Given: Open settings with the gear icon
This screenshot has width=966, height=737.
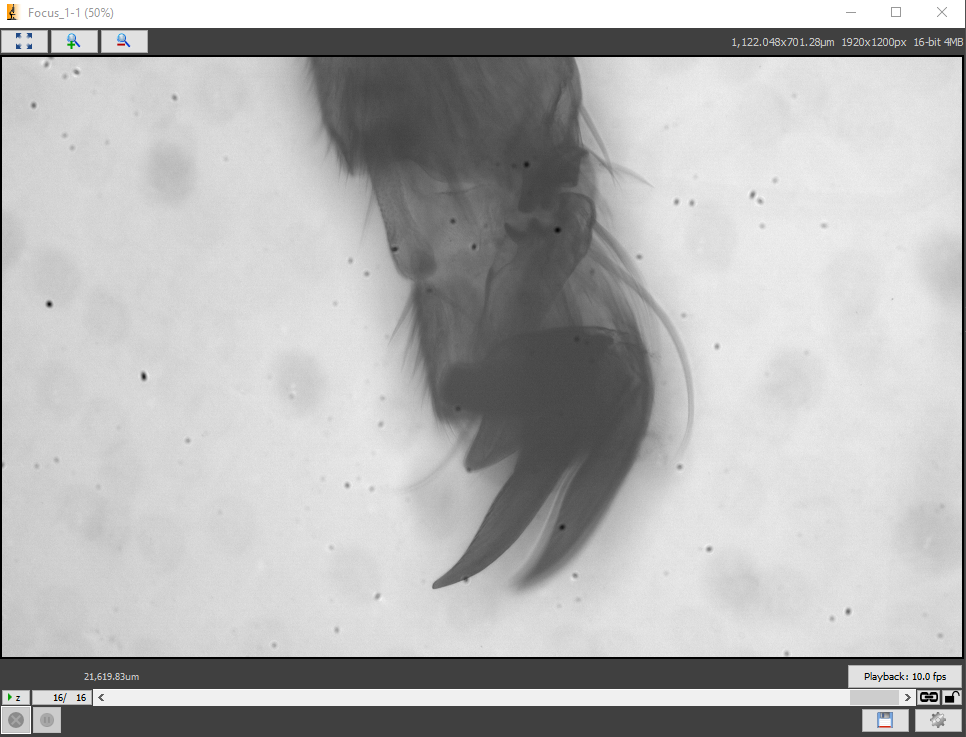Looking at the screenshot, I should pos(938,720).
